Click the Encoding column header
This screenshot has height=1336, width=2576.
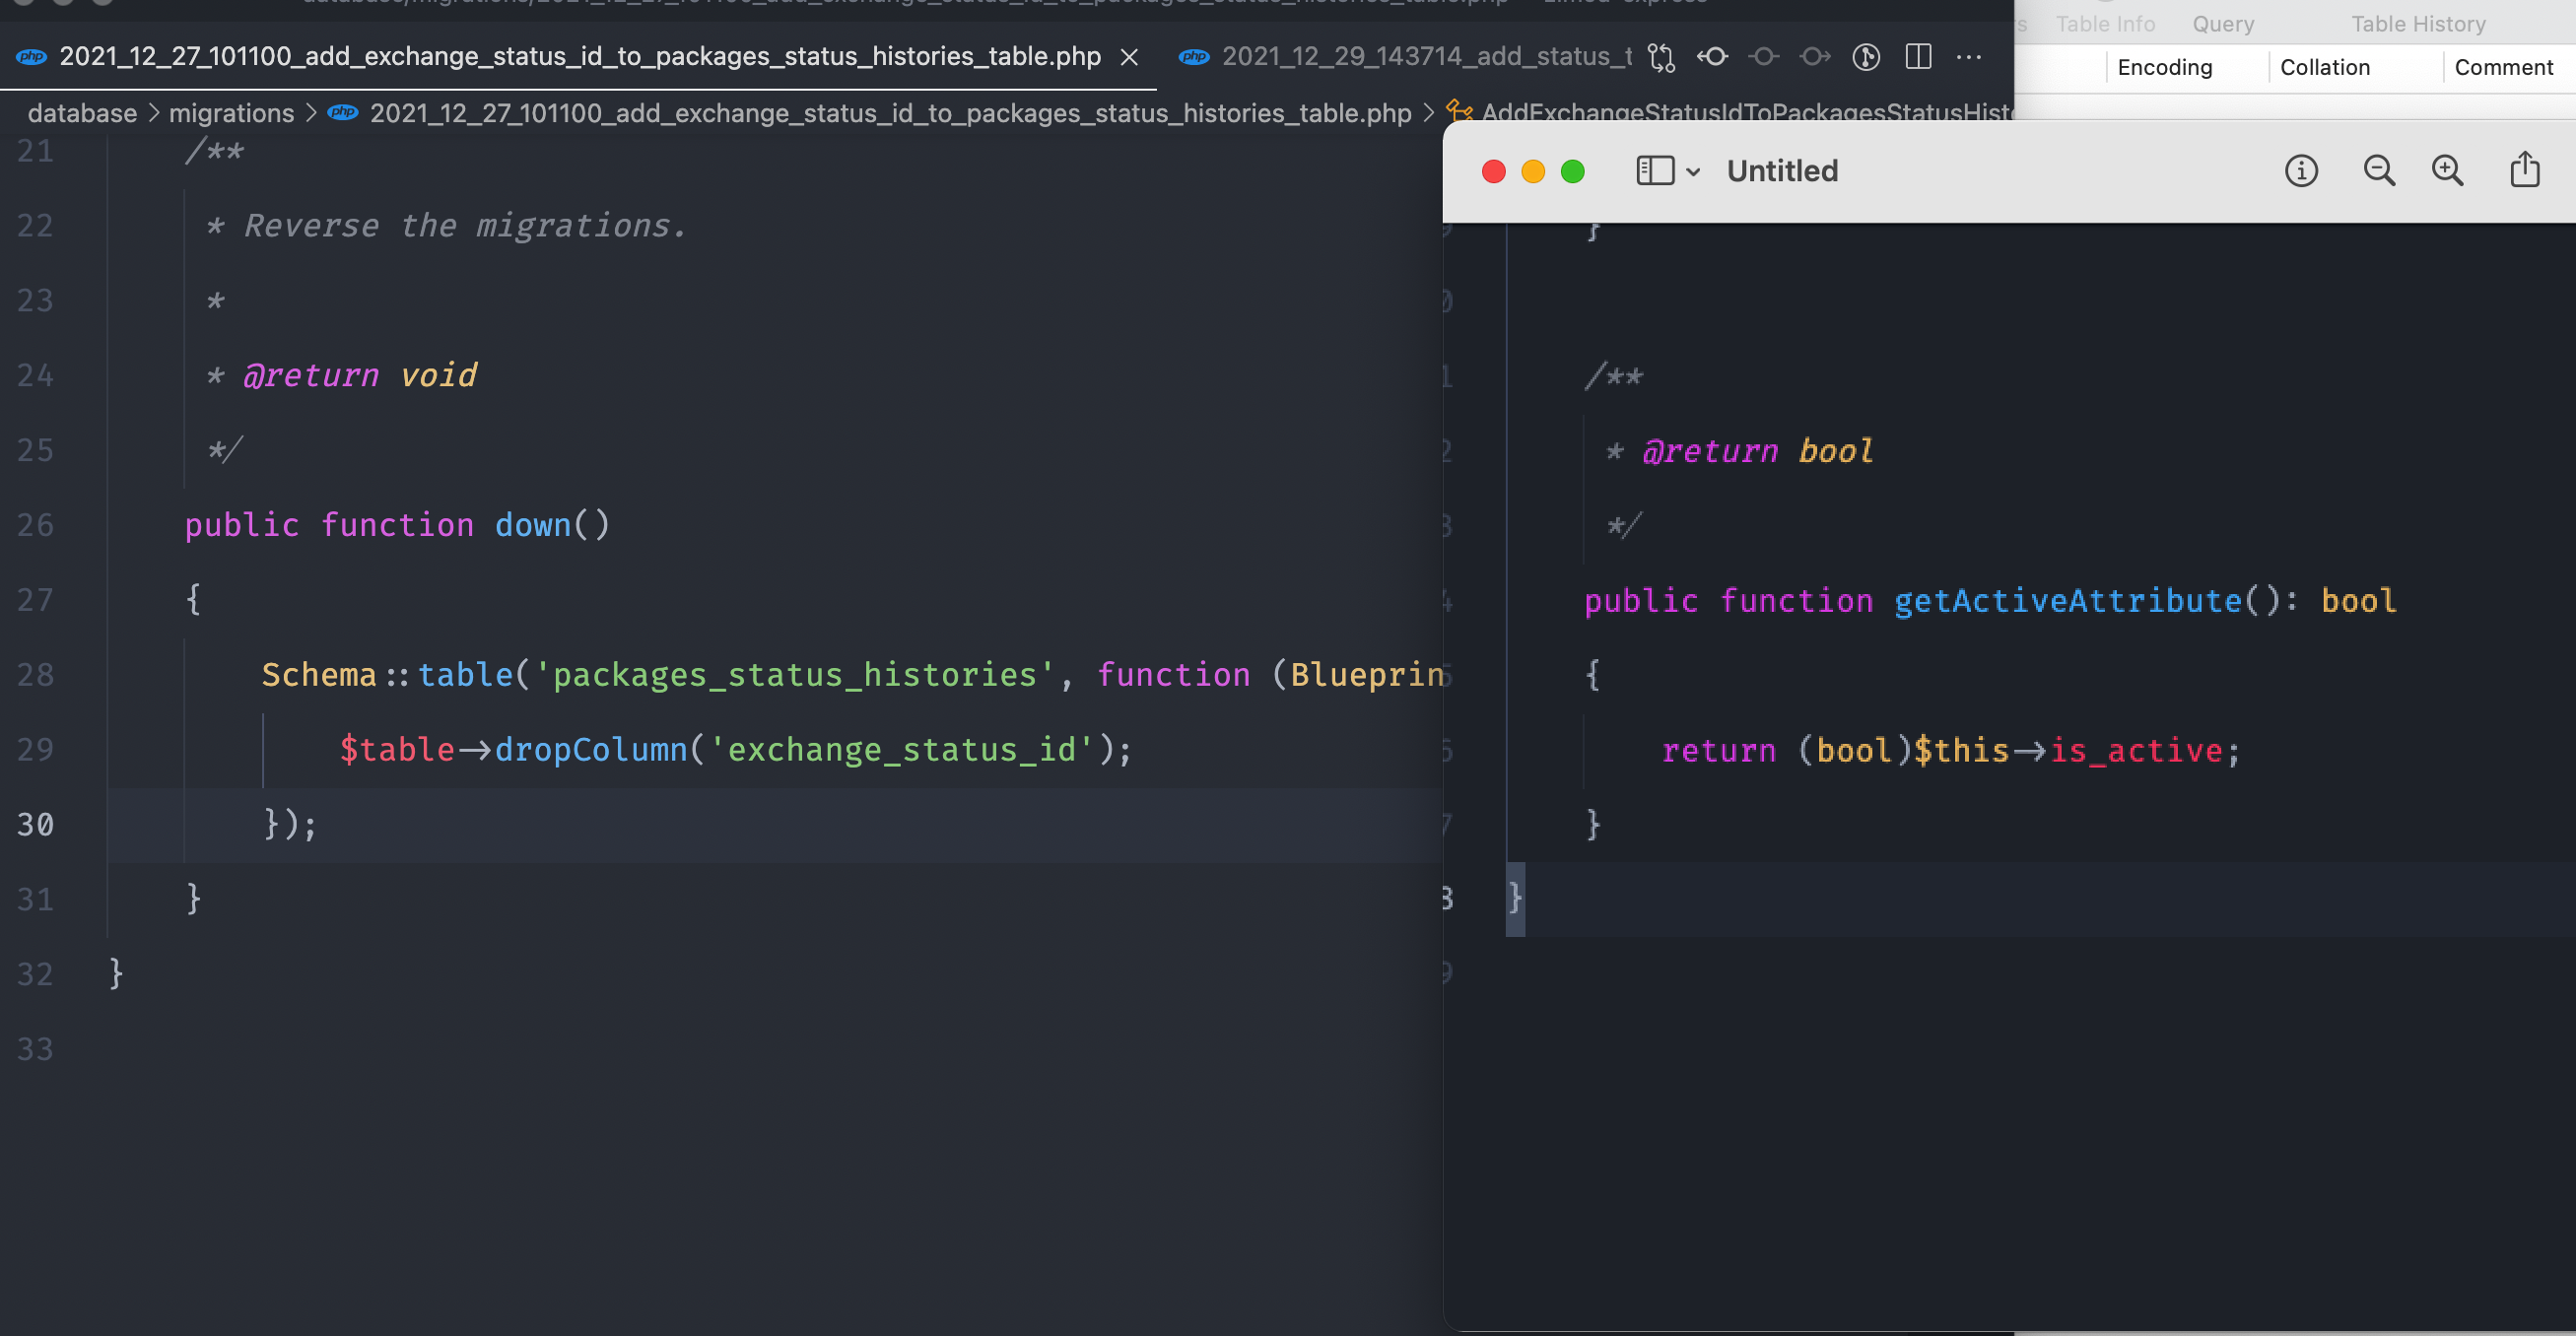pos(2164,67)
